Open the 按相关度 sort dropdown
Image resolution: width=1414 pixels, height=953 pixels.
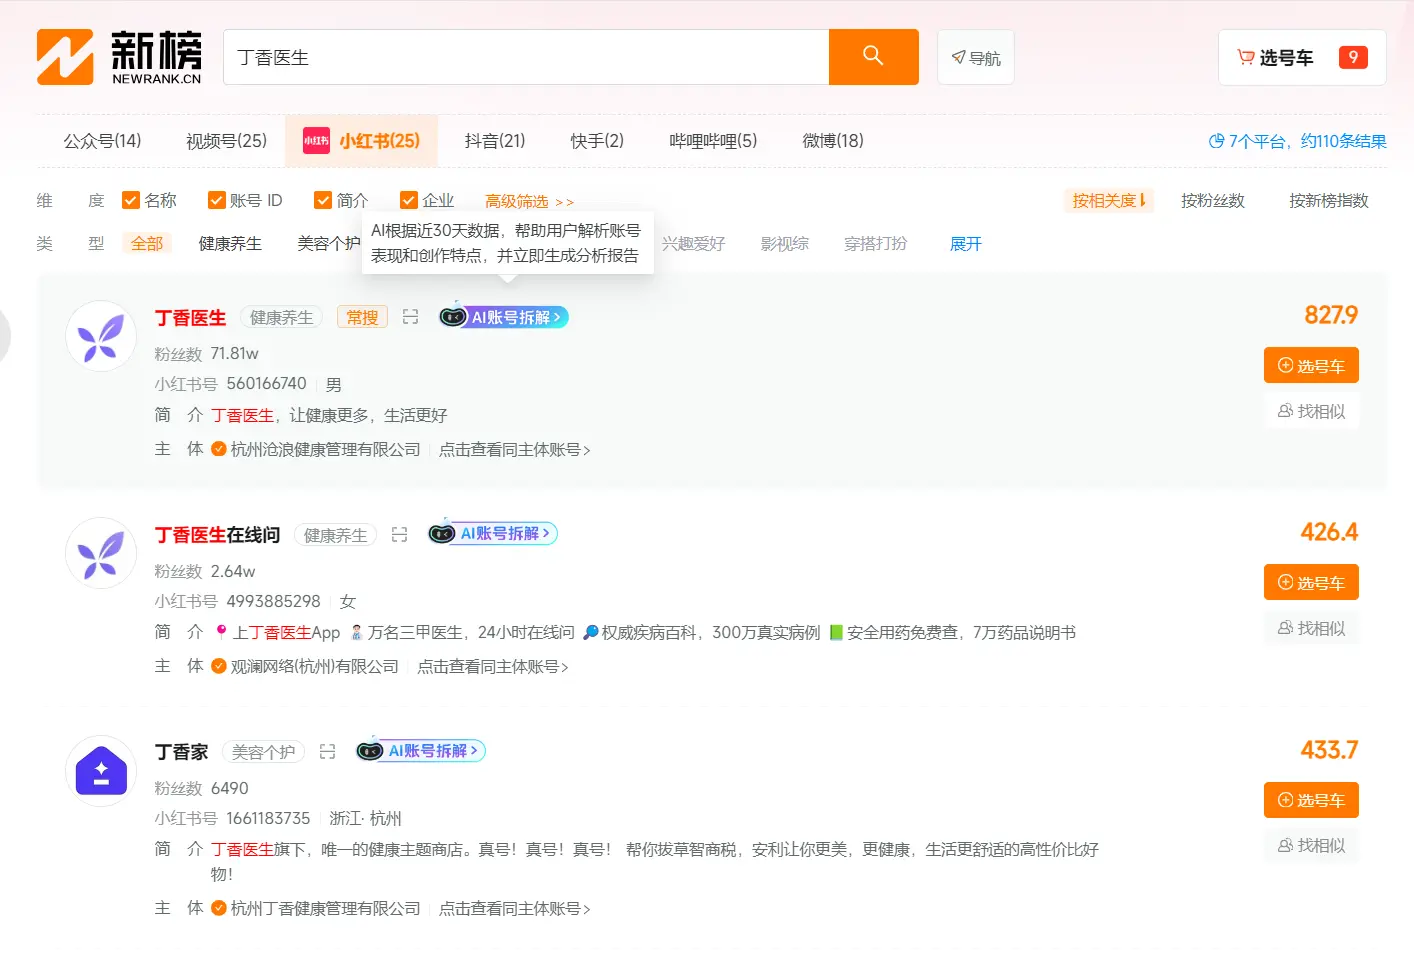tap(1108, 200)
